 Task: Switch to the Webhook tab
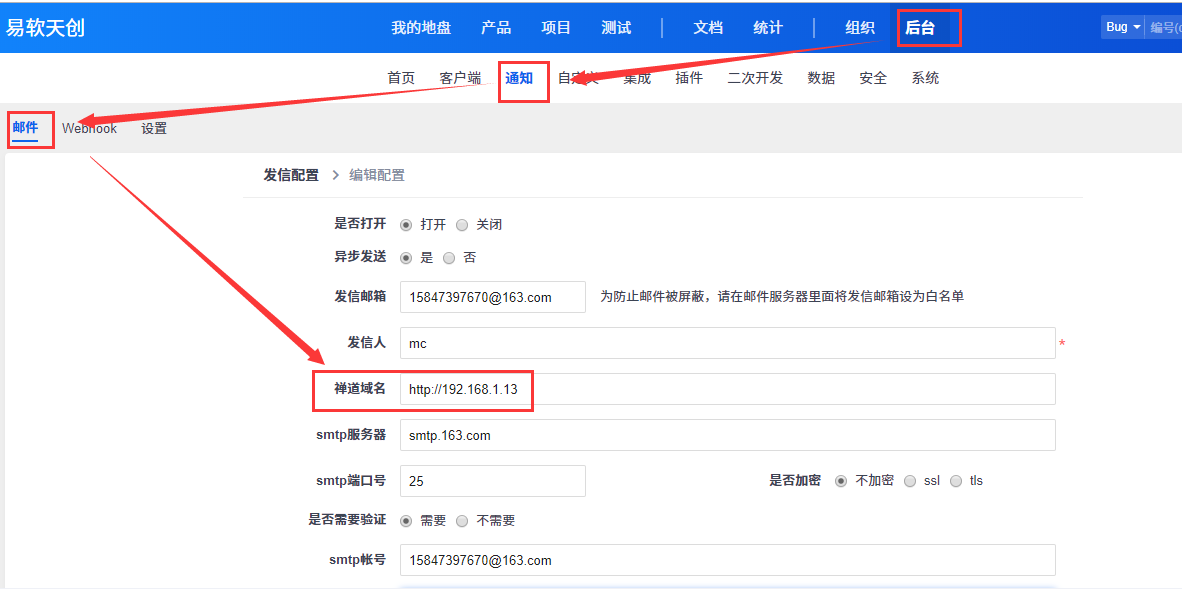pos(90,128)
